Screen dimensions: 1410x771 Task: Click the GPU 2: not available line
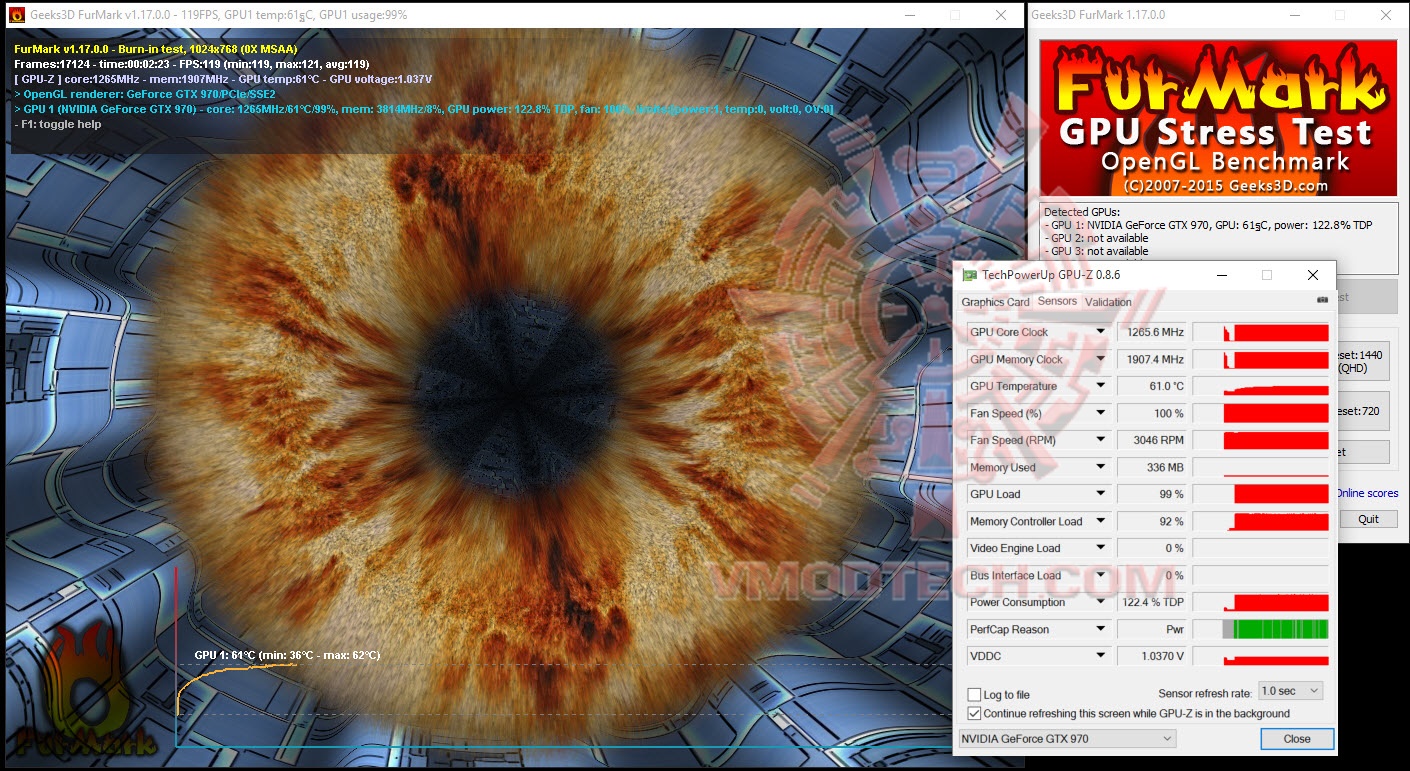[1096, 238]
